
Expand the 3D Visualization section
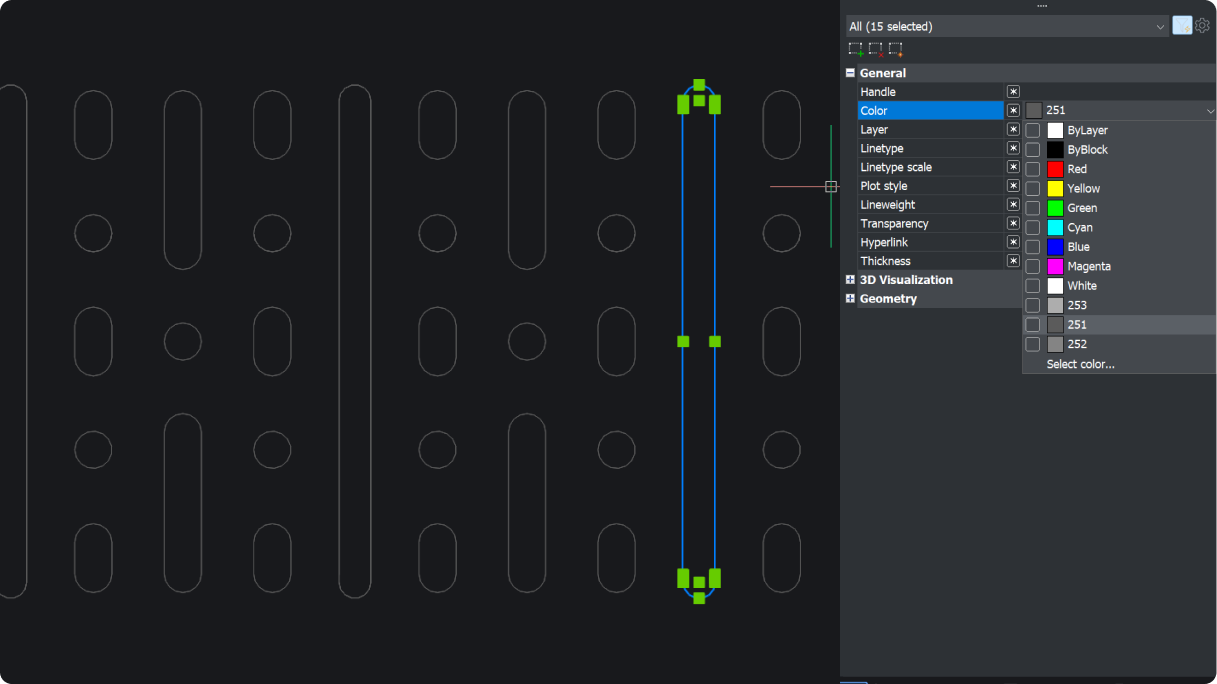pyautogui.click(x=849, y=280)
